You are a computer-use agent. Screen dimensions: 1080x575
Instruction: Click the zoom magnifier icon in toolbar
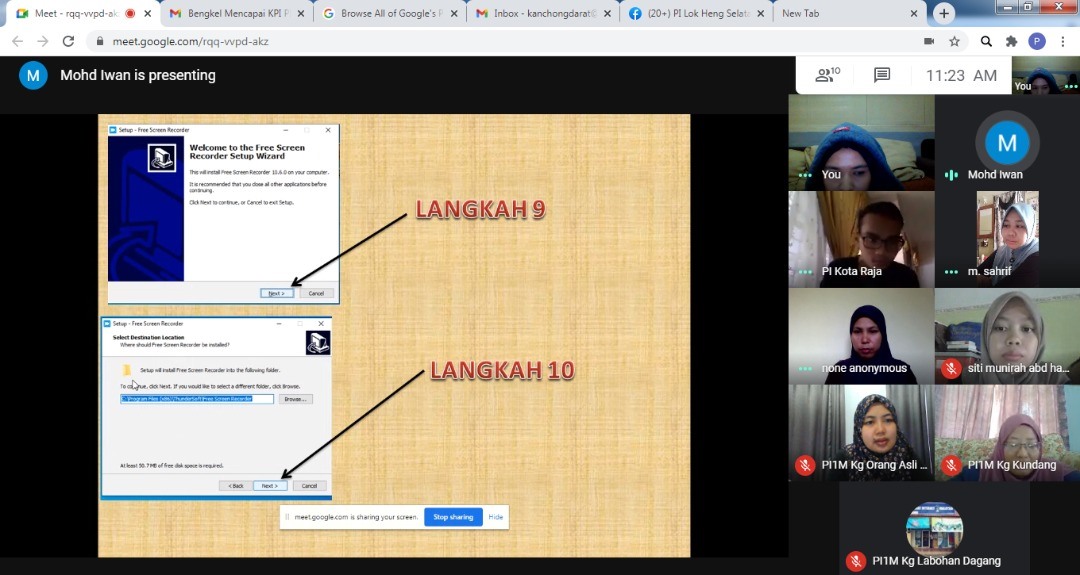pos(986,41)
